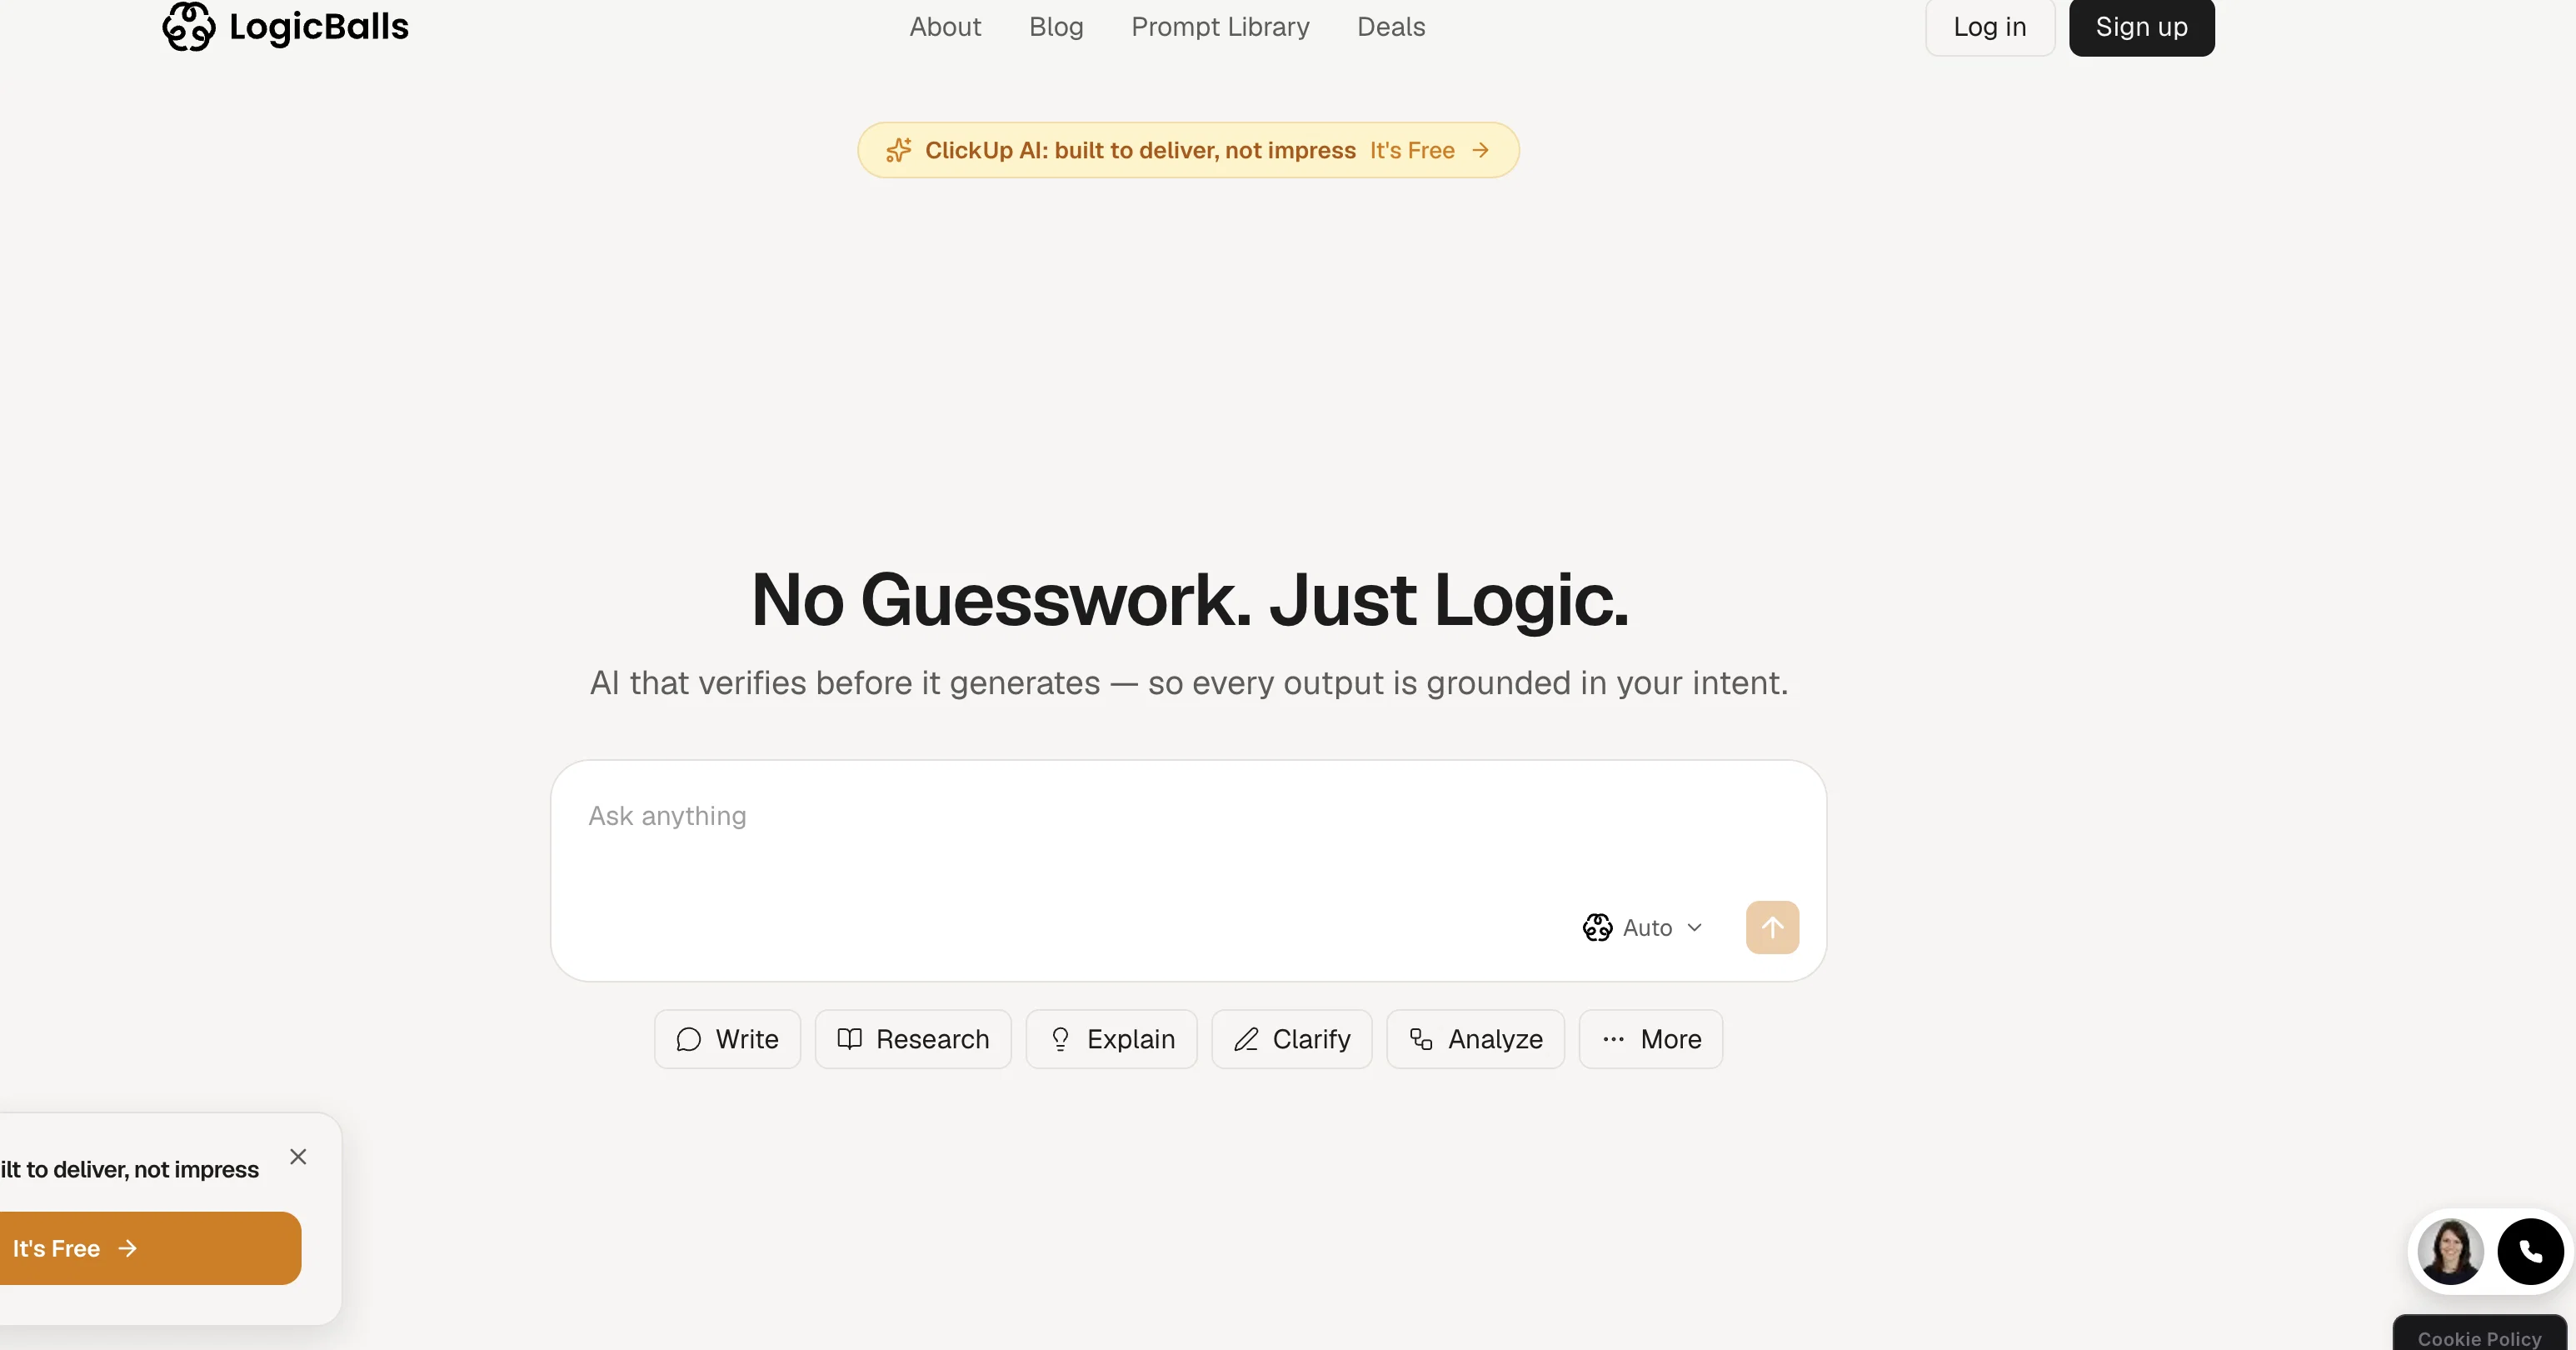This screenshot has width=2576, height=1350.
Task: Click the 'No Guesswork. Just Logic.' heading
Action: (x=1189, y=600)
